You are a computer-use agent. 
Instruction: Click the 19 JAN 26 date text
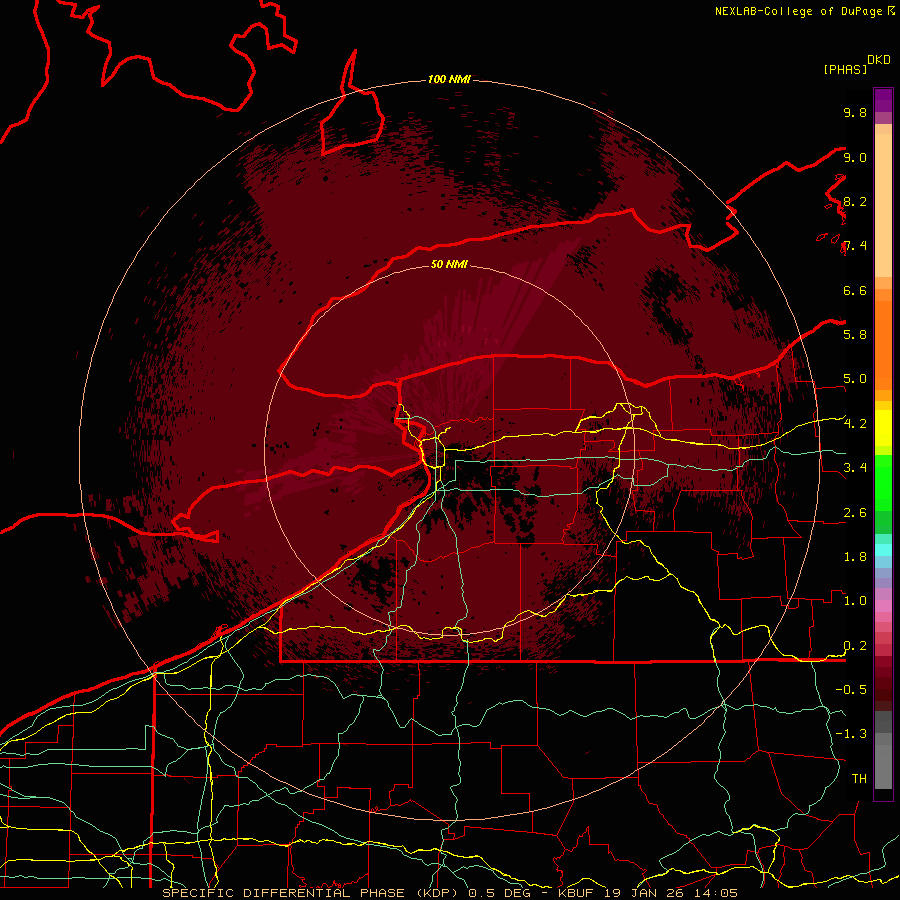[x=645, y=893]
